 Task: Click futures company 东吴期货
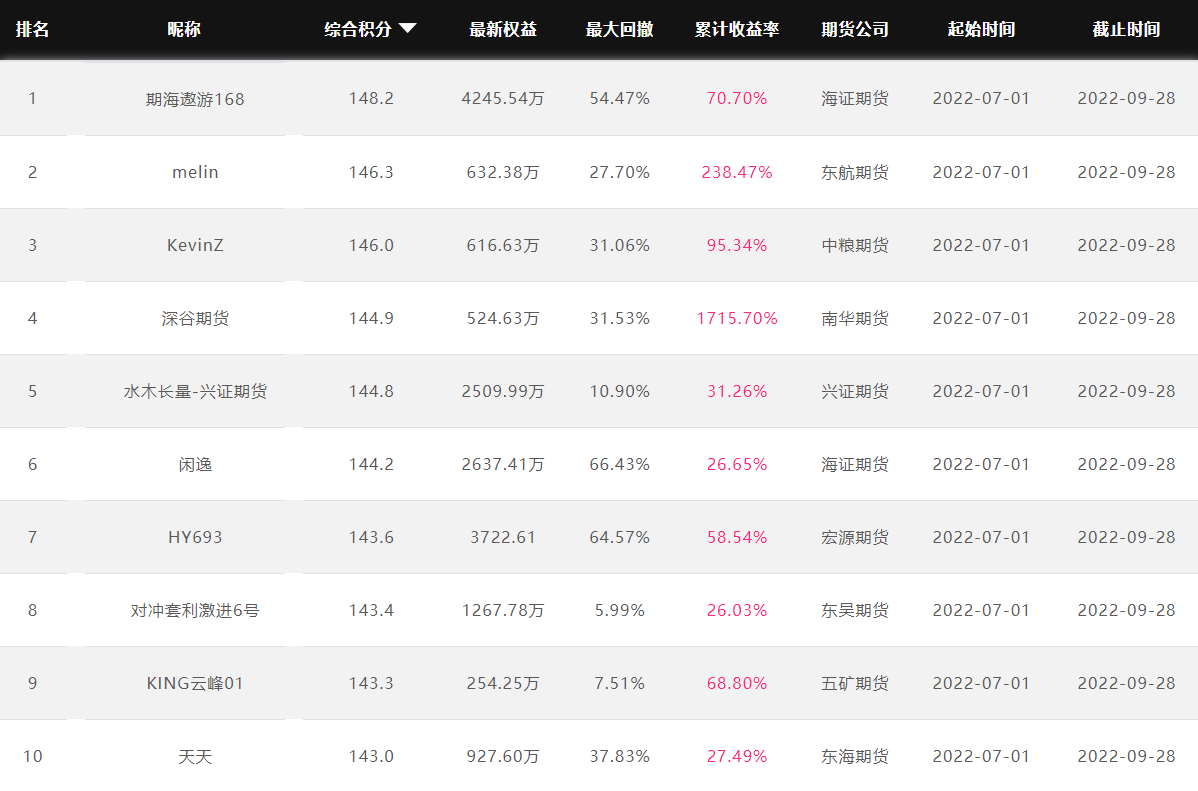pos(855,610)
